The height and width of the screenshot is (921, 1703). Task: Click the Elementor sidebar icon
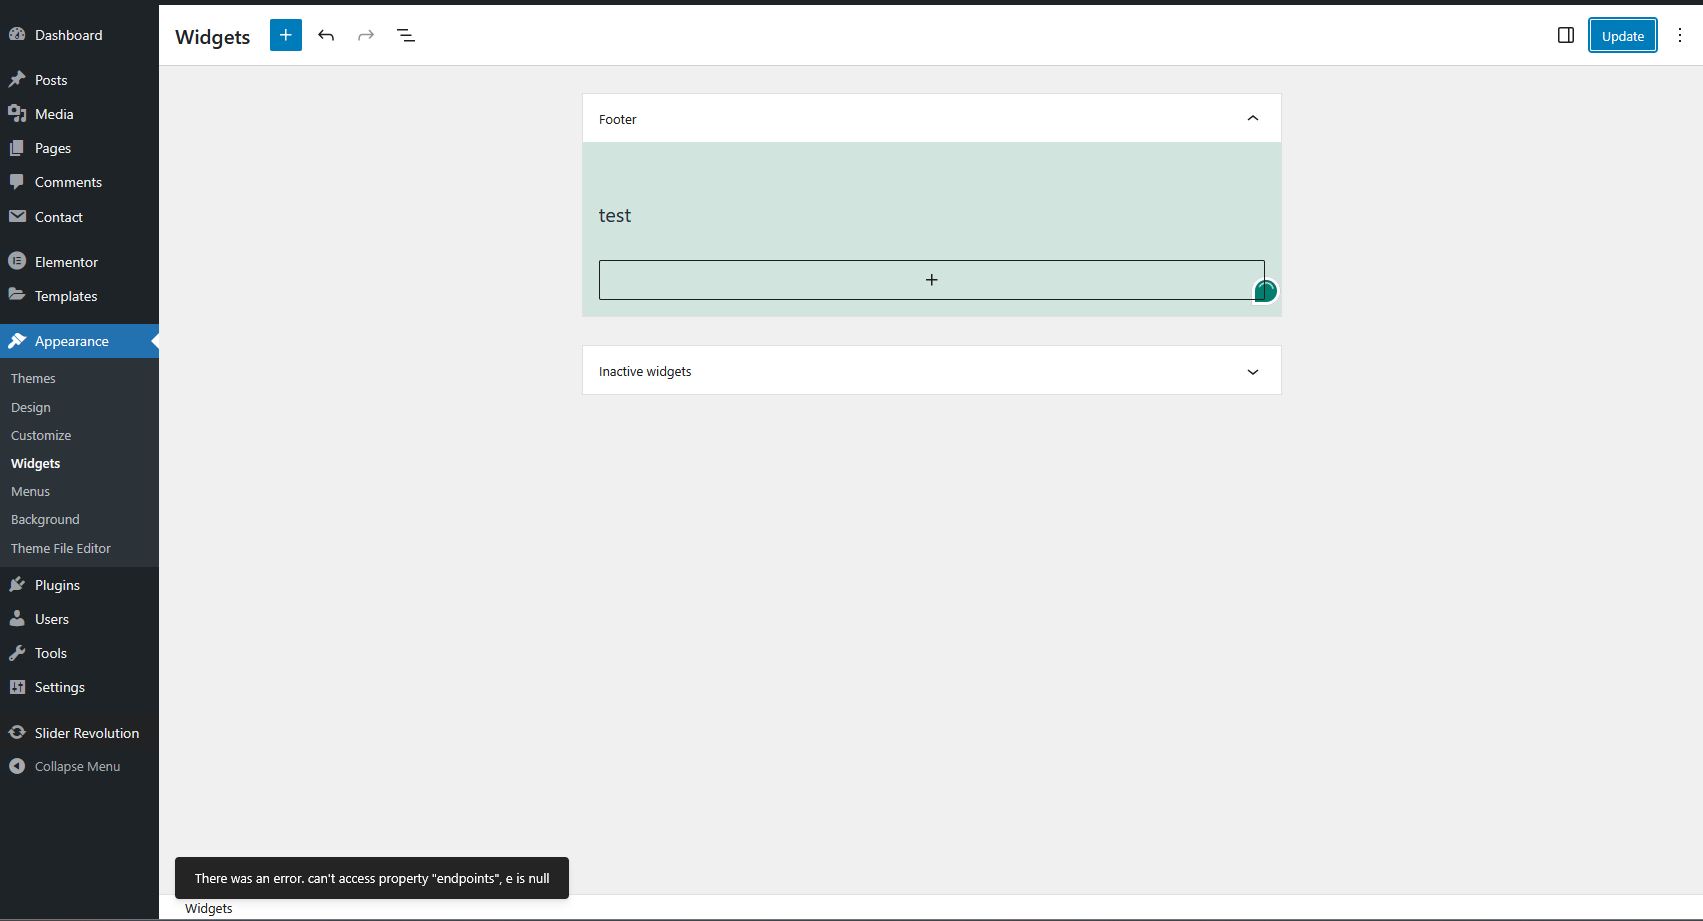pyautogui.click(x=17, y=261)
